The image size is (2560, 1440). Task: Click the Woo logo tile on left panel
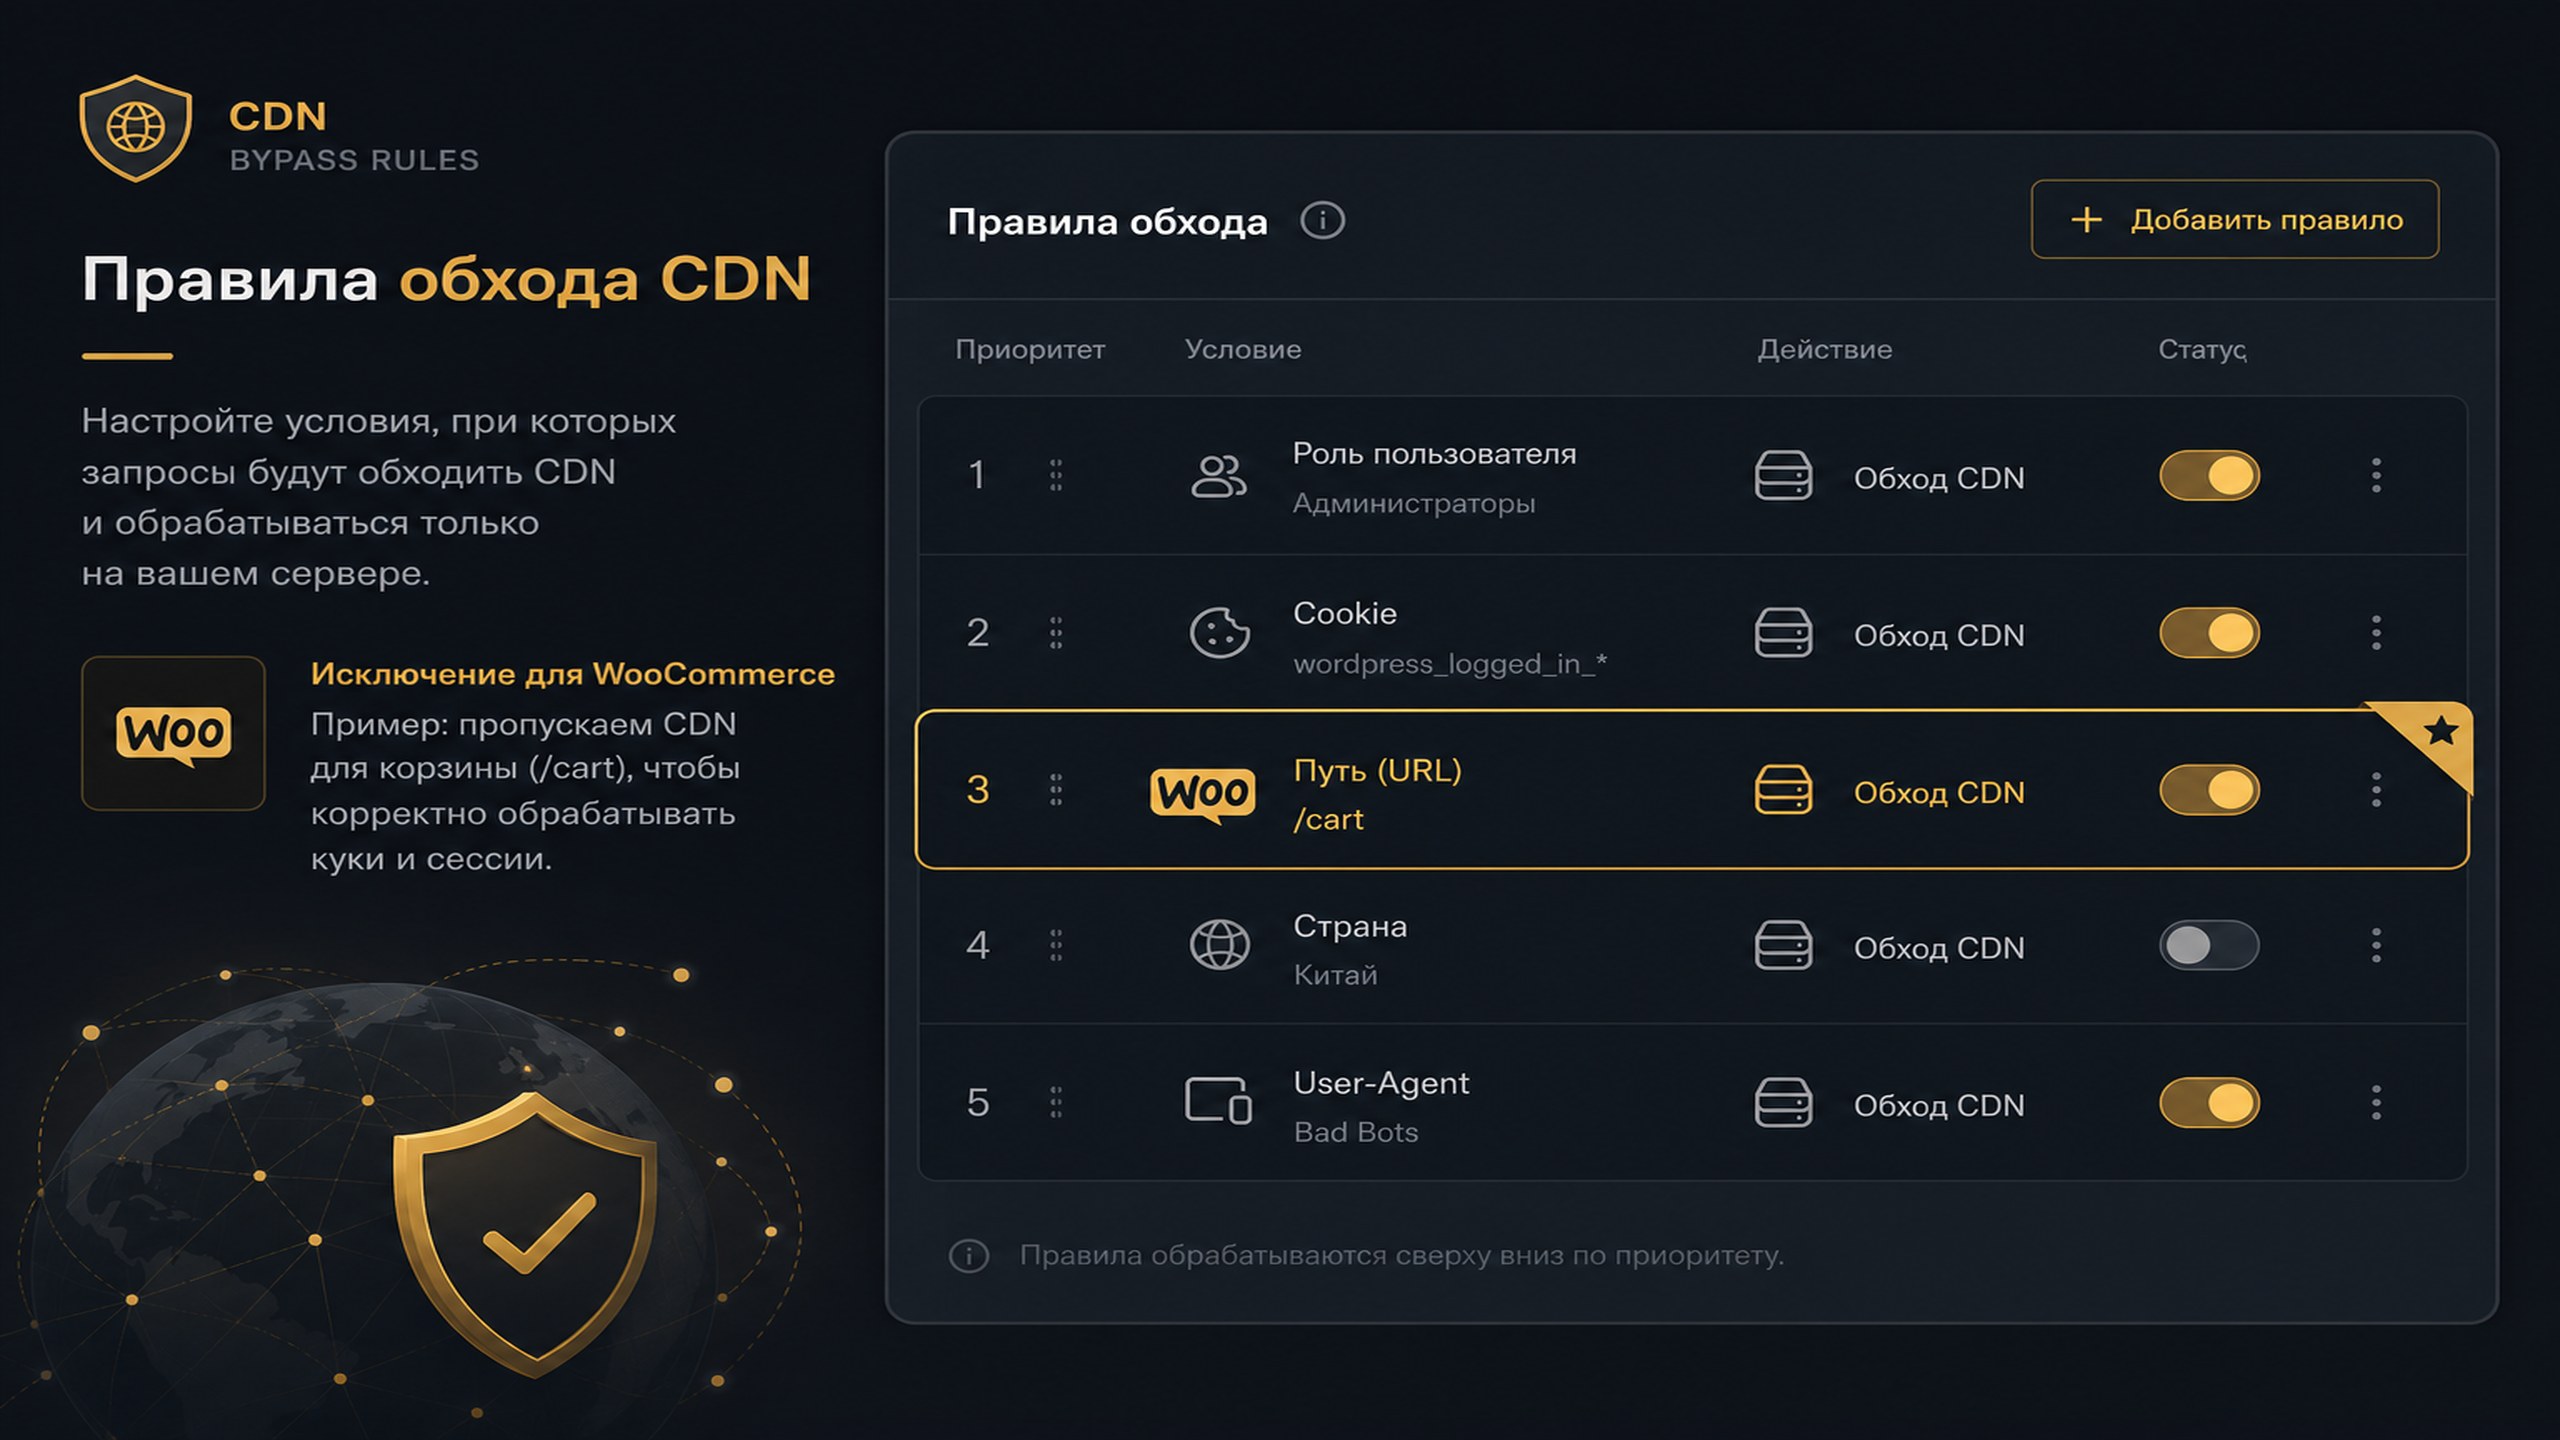click(173, 733)
